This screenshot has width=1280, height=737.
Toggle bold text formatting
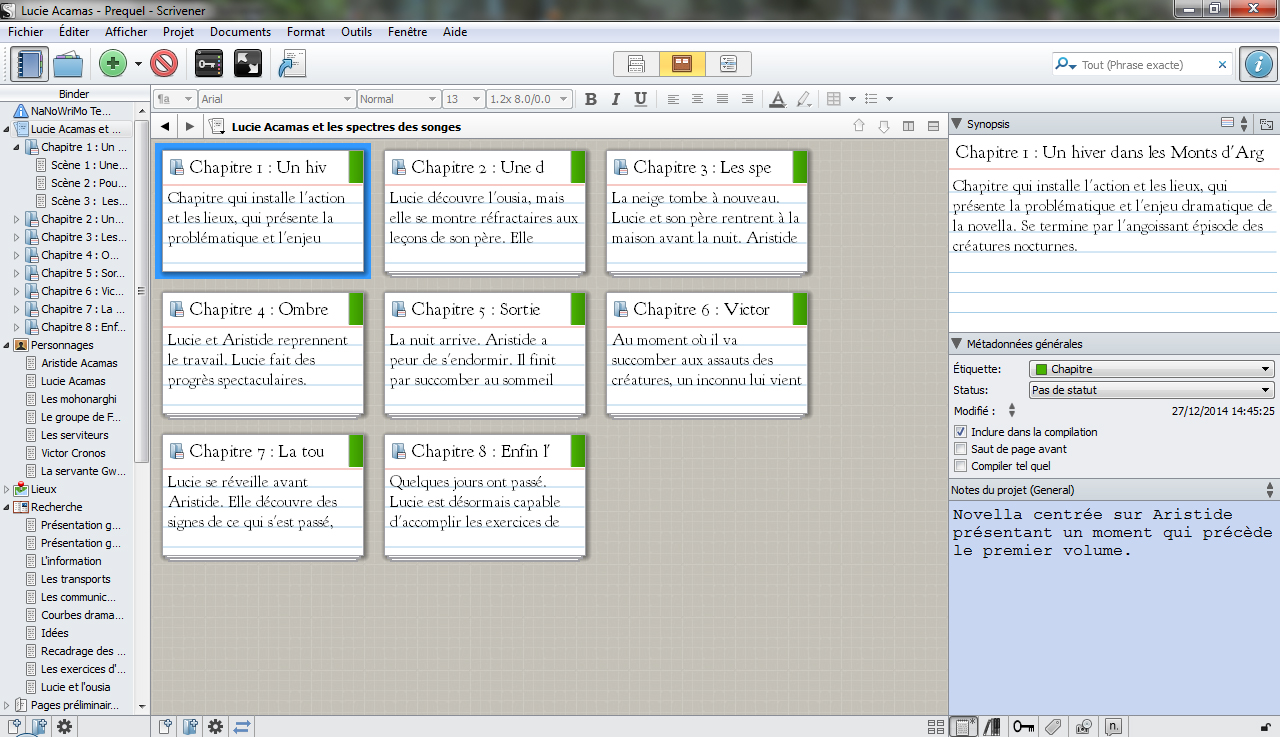coord(591,99)
